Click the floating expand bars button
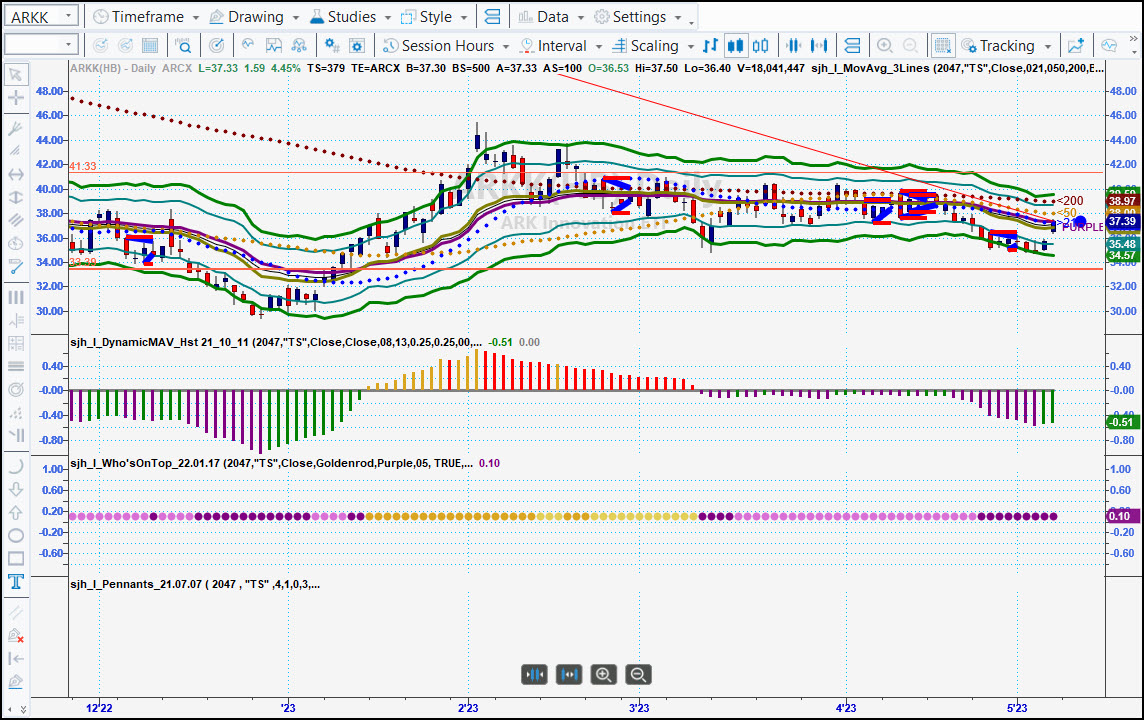The width and height of the screenshot is (1144, 720). click(568, 675)
